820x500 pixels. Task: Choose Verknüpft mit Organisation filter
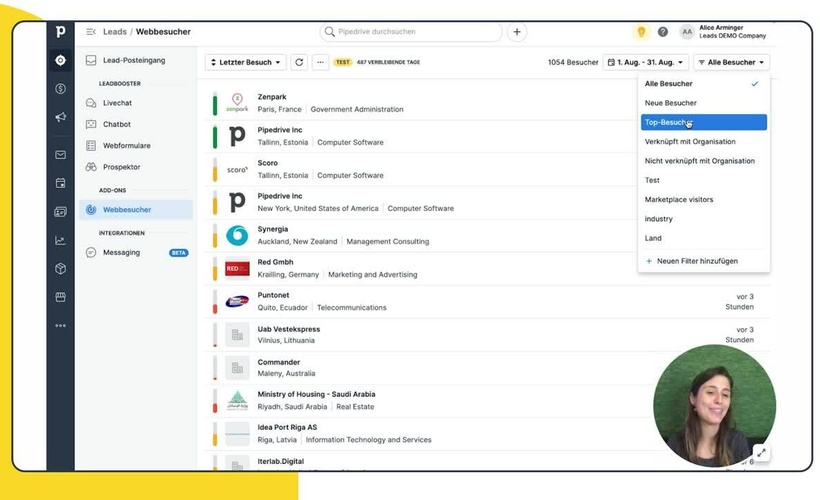690,142
